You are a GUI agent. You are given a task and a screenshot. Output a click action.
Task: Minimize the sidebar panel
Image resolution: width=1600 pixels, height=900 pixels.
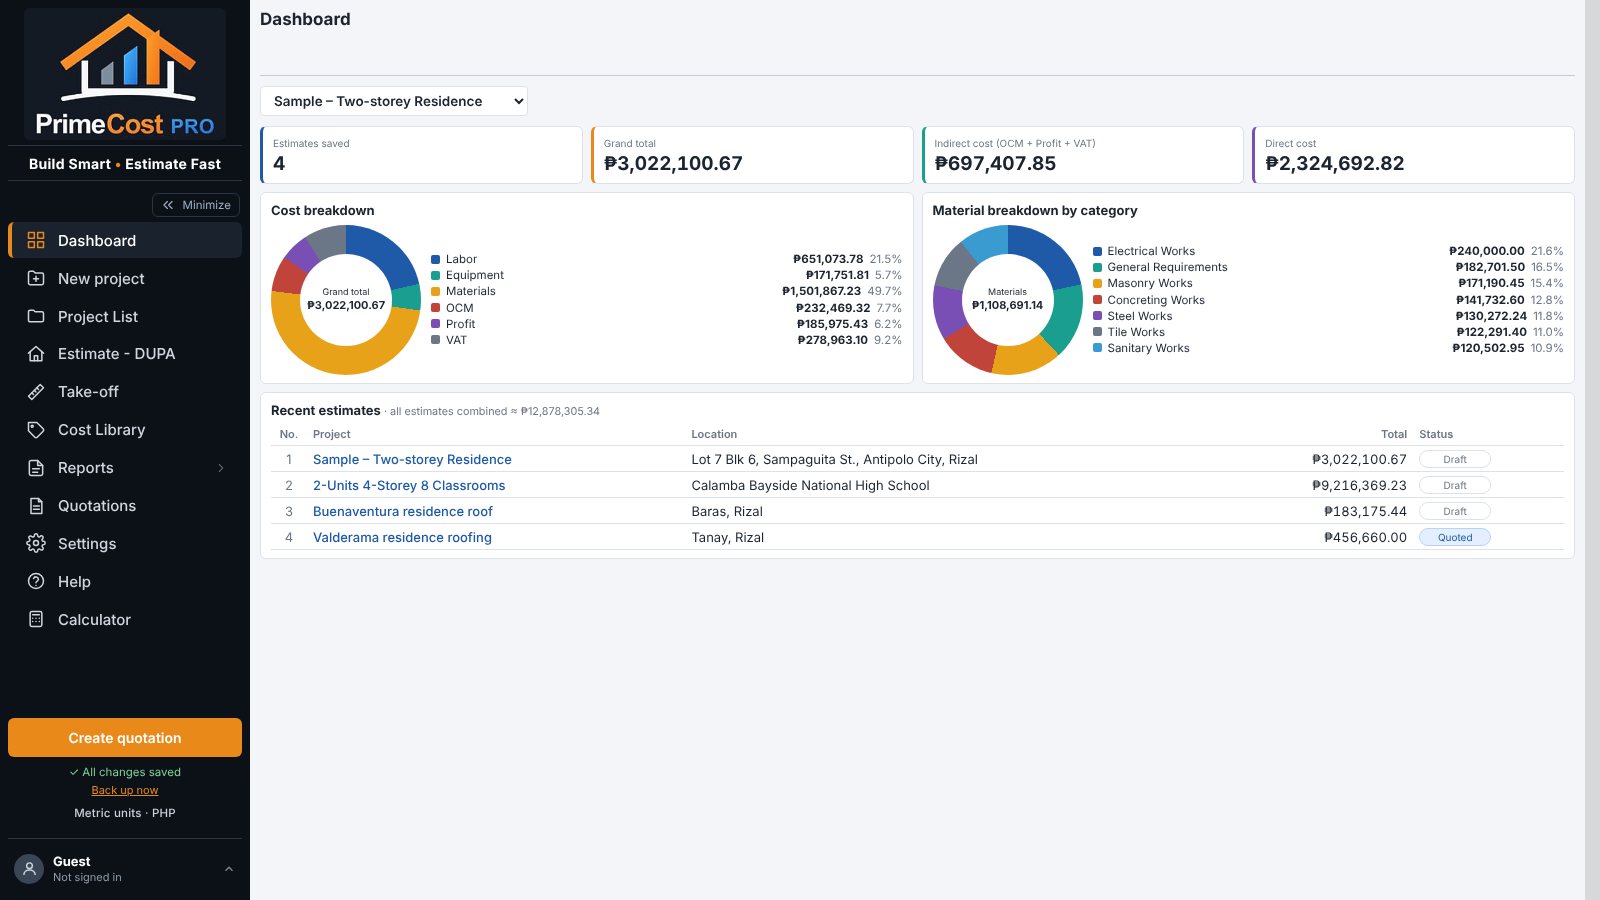pyautogui.click(x=196, y=205)
